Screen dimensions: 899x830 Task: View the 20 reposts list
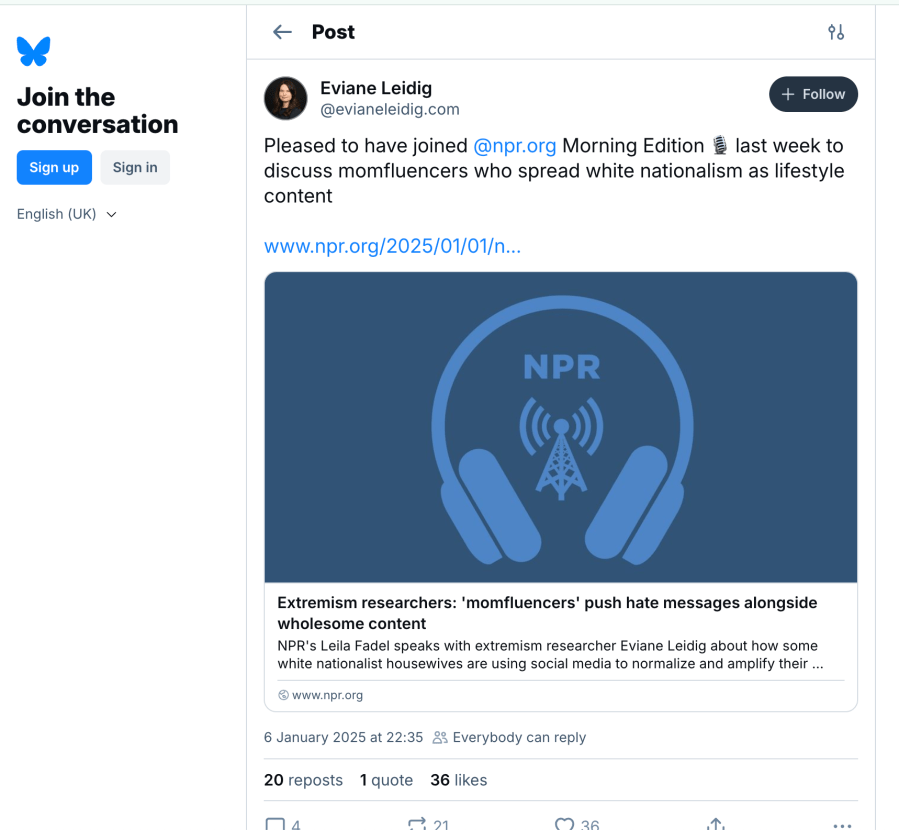[x=303, y=780]
